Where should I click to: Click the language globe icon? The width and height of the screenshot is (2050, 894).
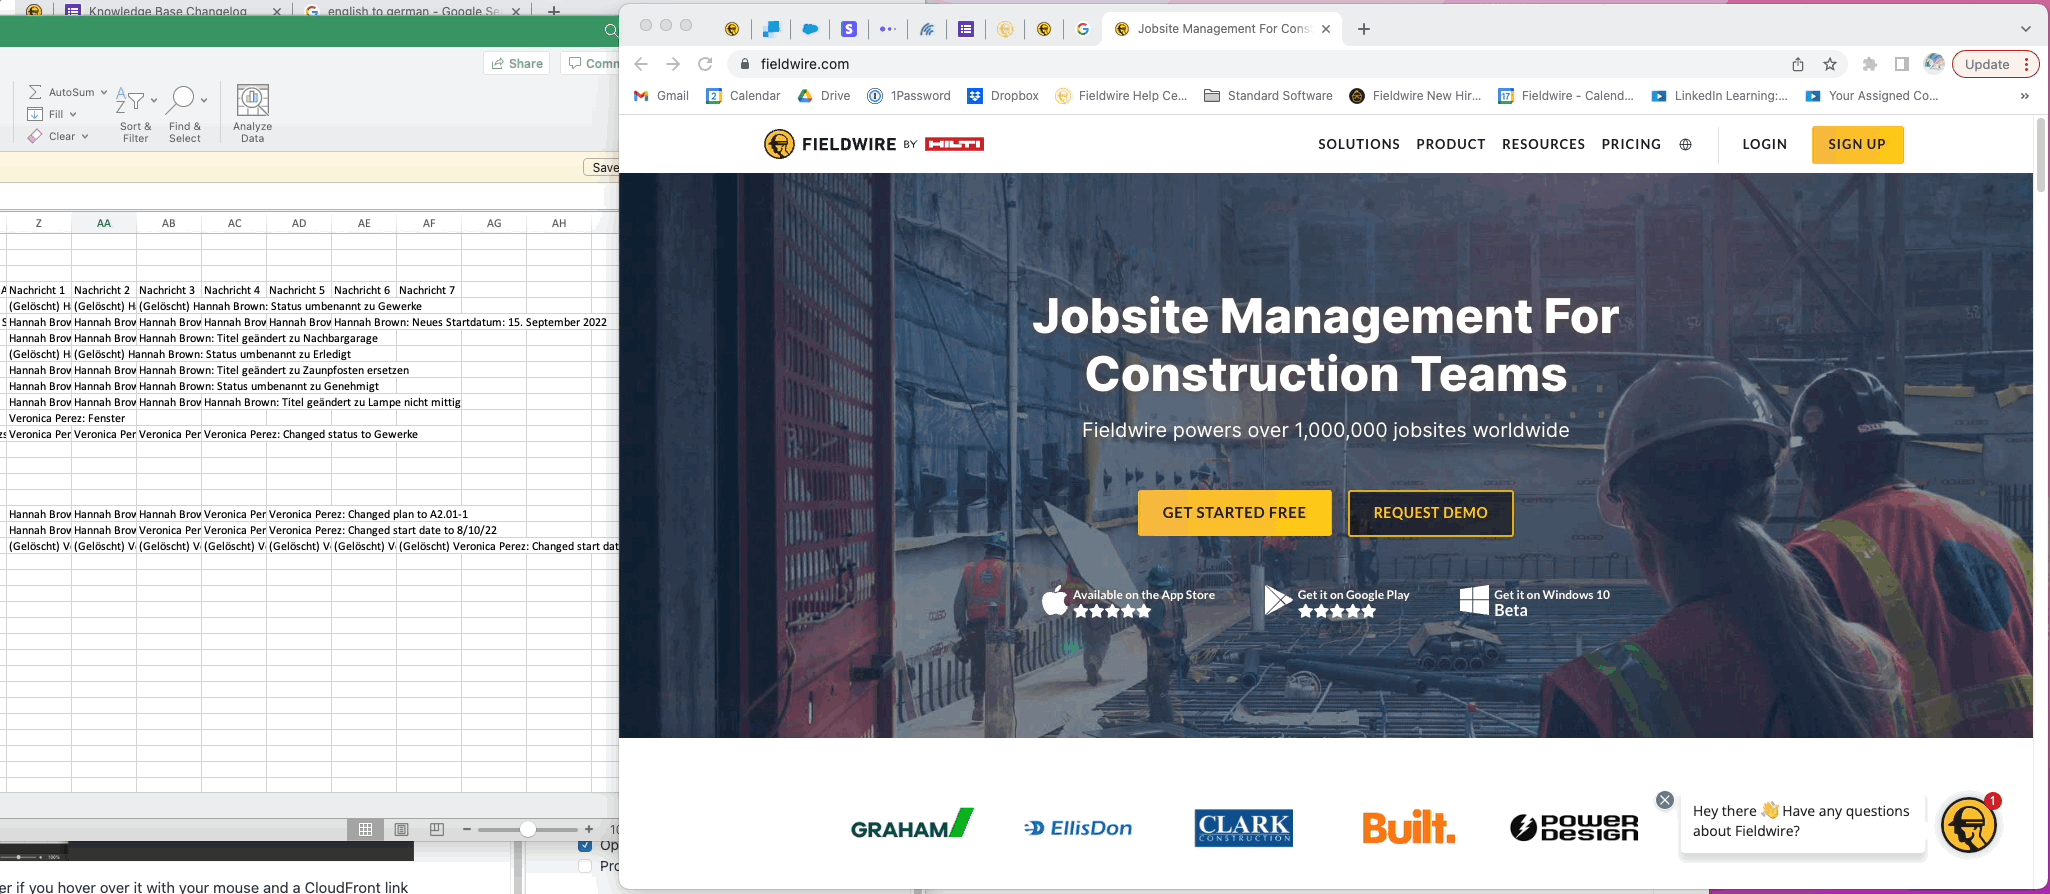tap(1685, 144)
